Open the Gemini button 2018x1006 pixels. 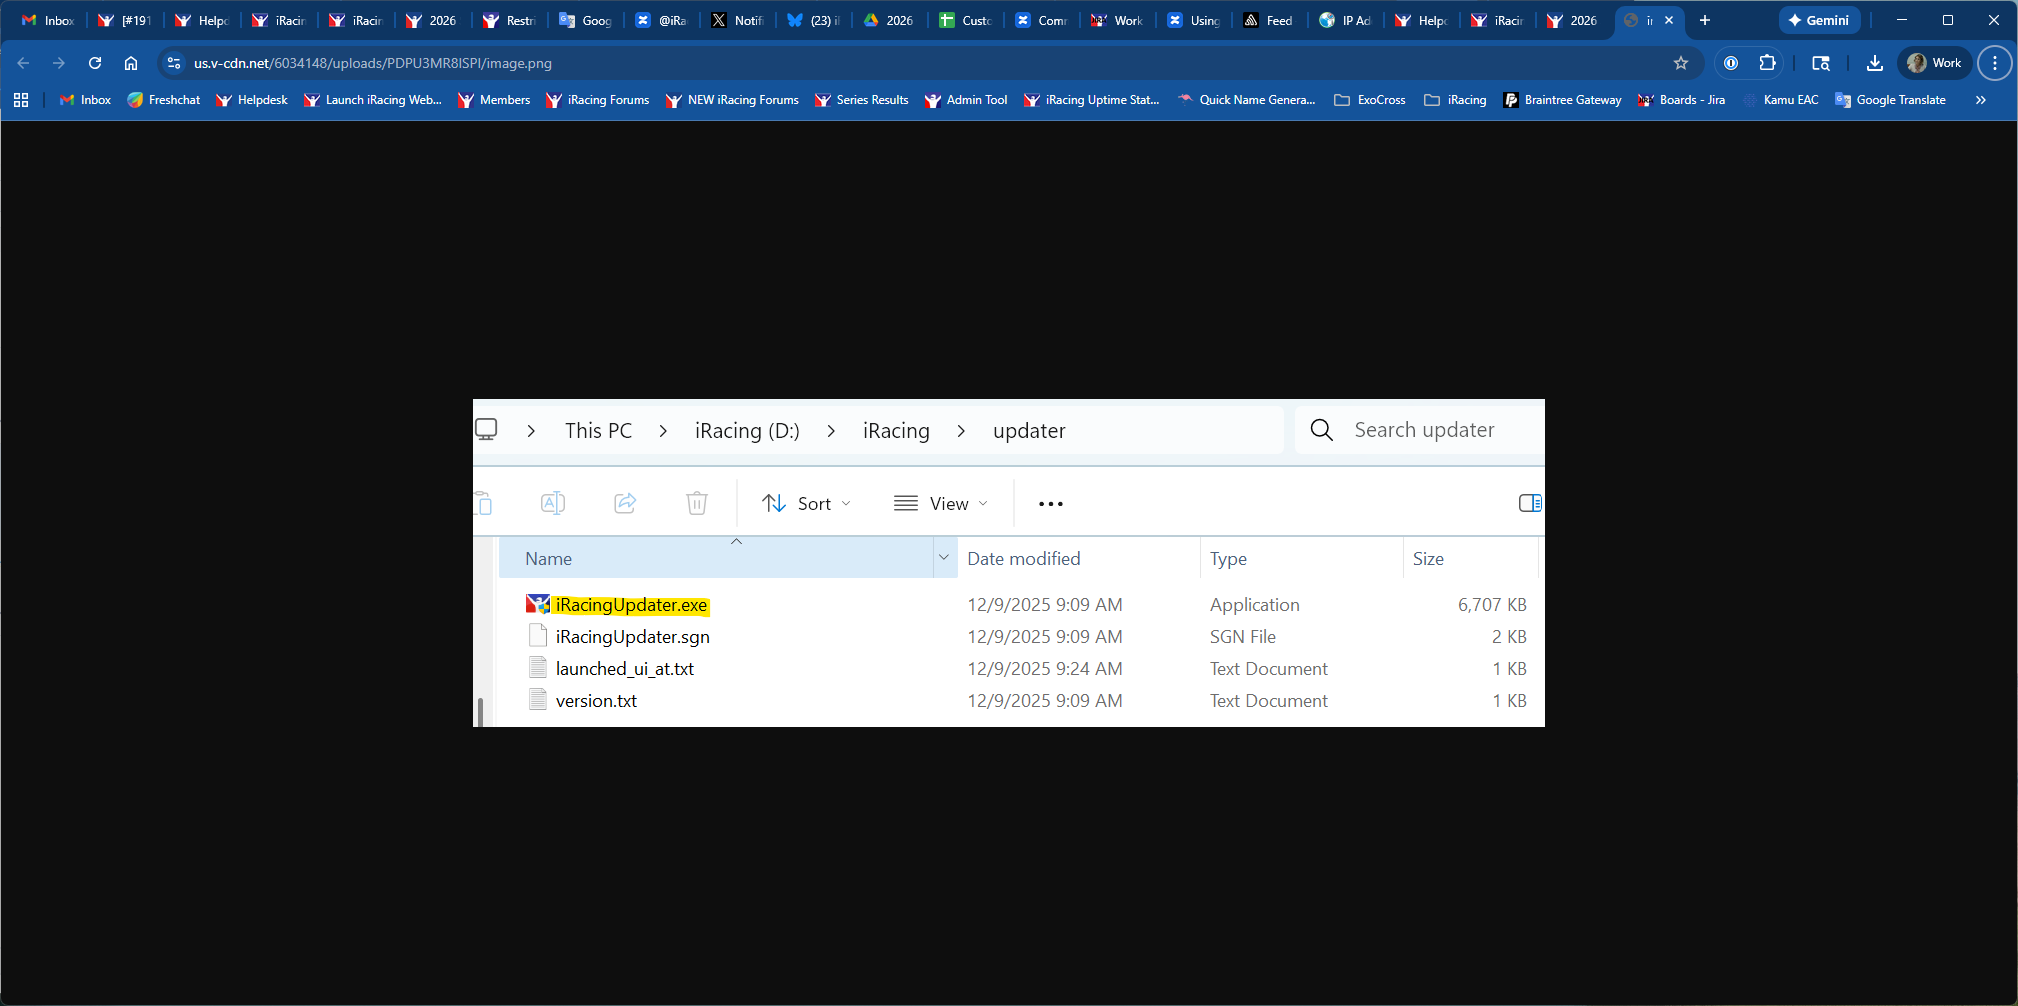pos(1819,20)
